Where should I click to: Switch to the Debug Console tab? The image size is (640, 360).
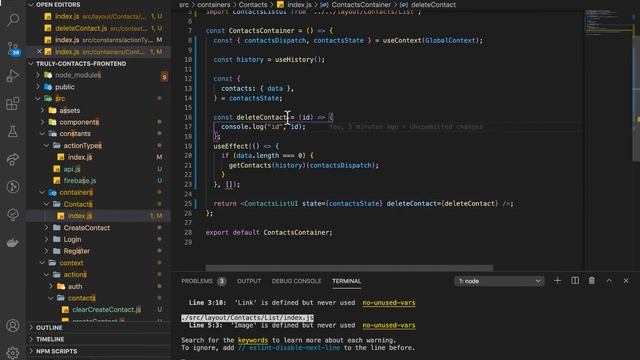[x=296, y=281]
